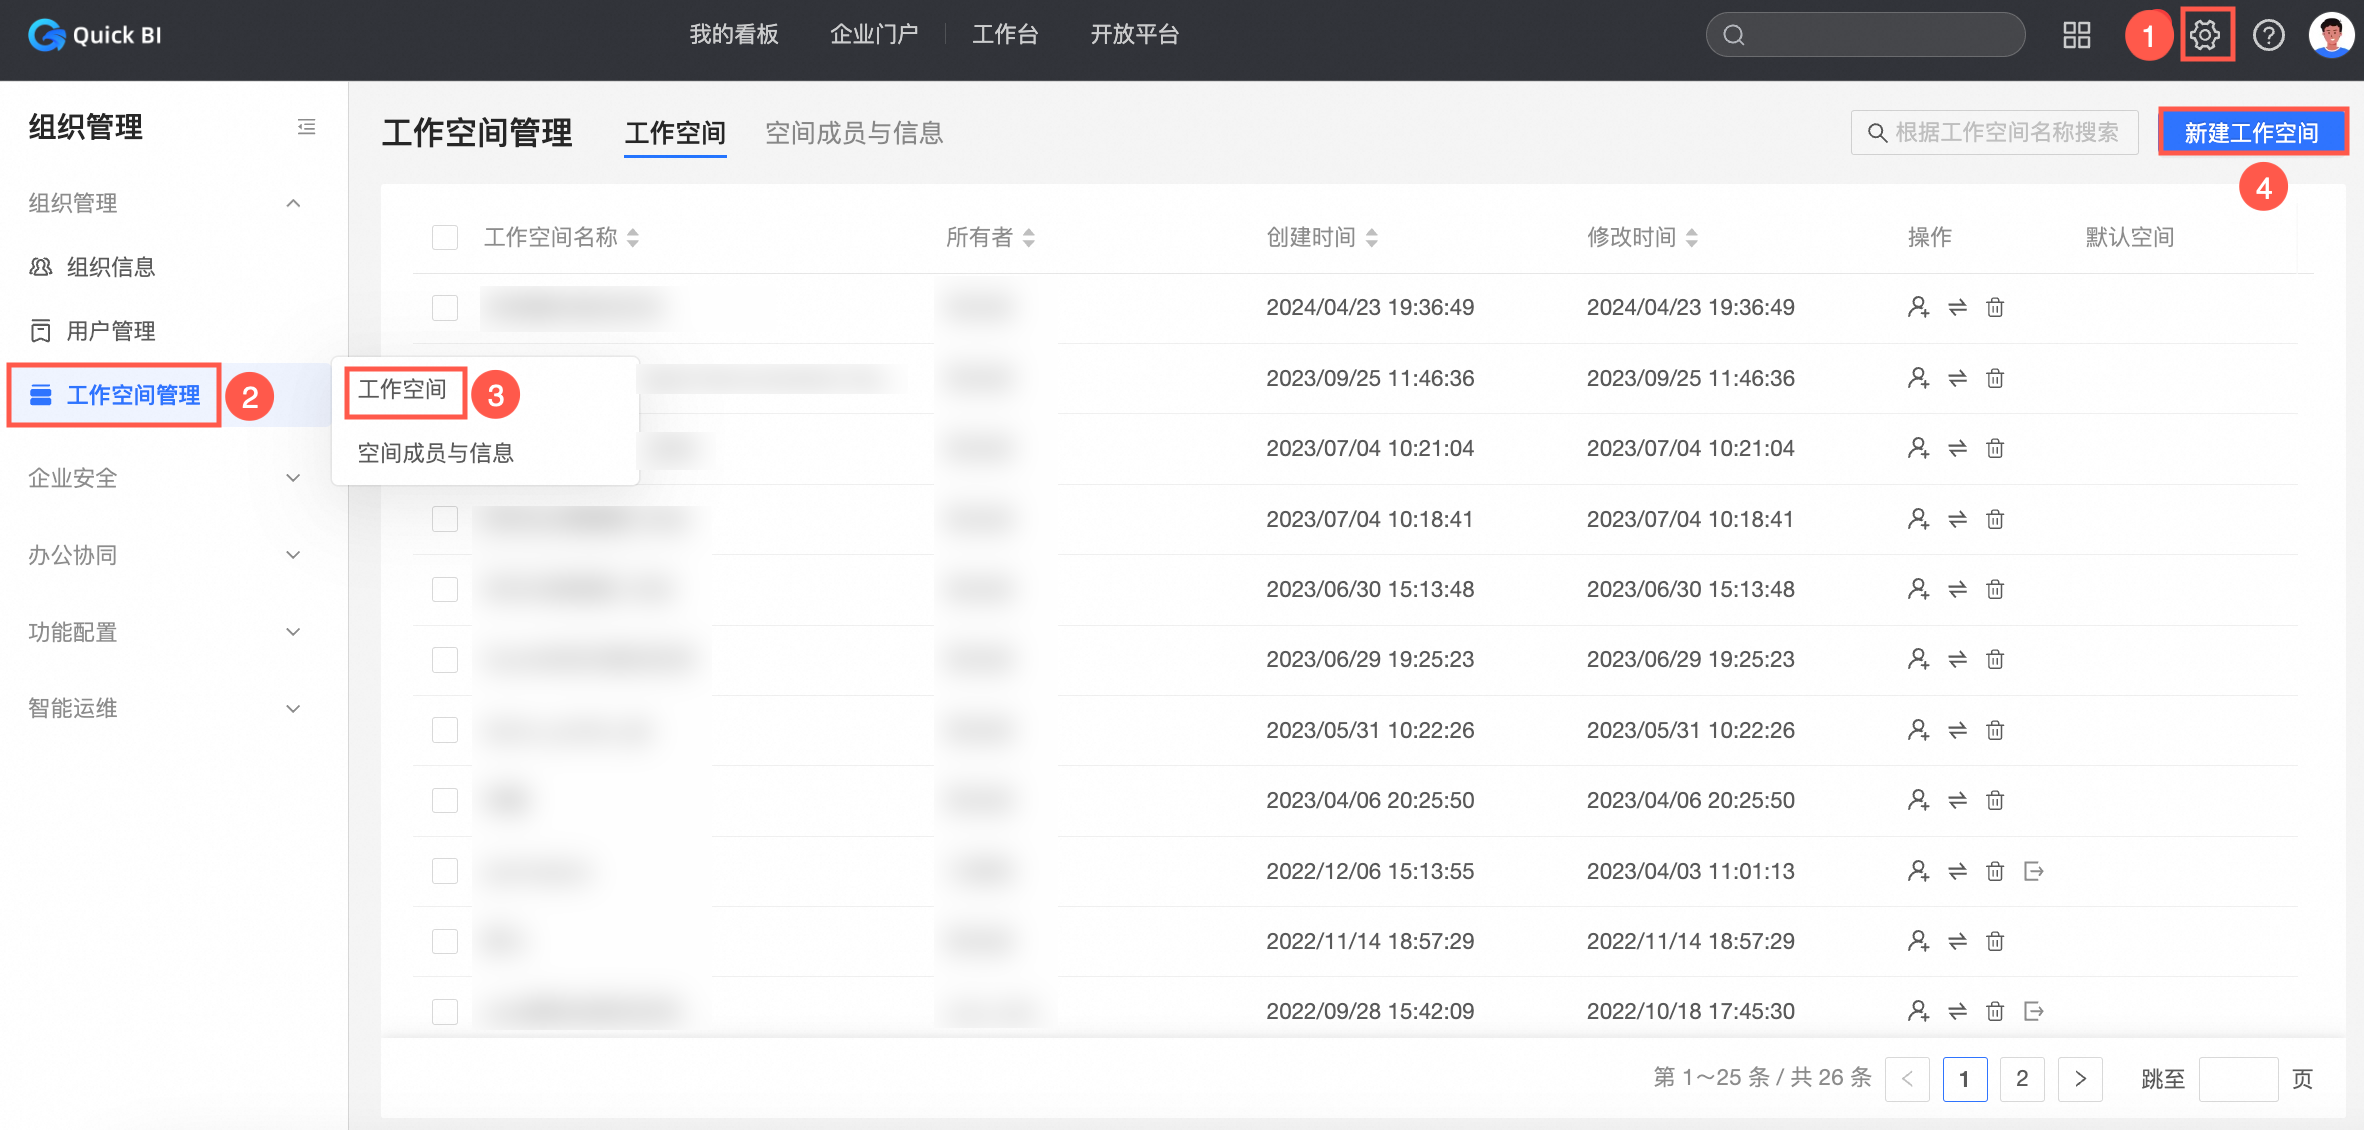Delete the workspace created 2023/09/25 11:46:36
The image size is (2364, 1130).
pos(1995,378)
